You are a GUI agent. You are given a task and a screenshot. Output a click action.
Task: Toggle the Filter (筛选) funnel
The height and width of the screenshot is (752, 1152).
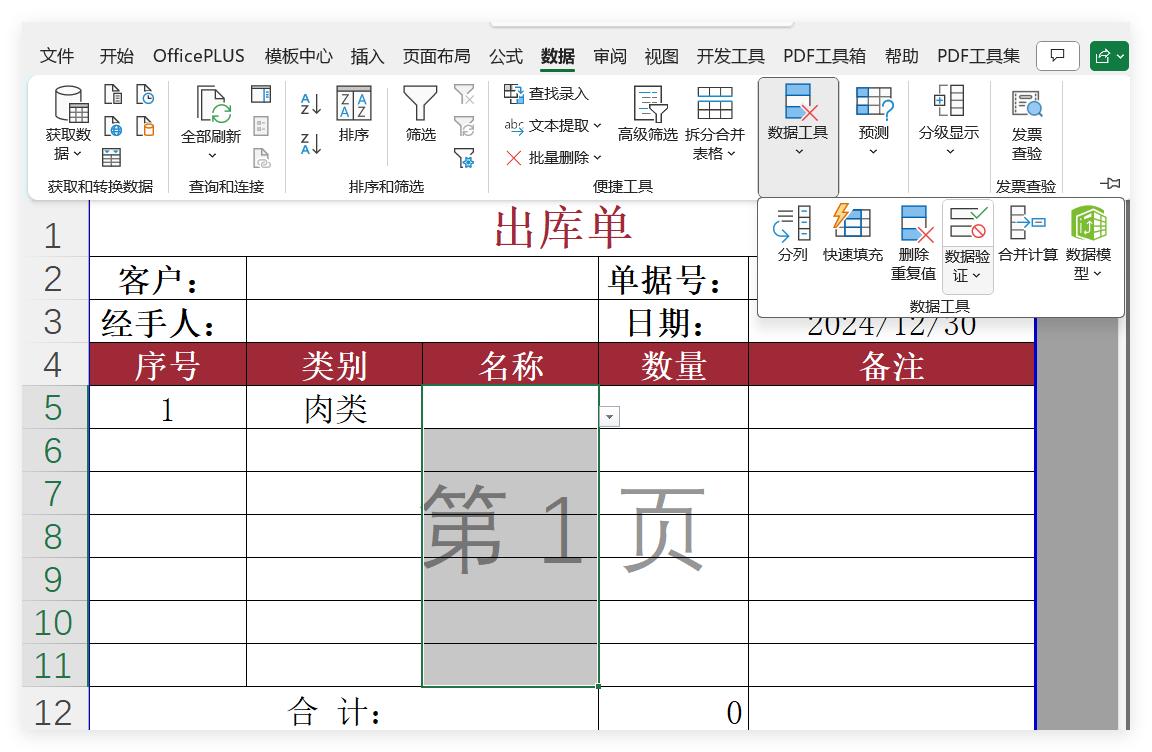(x=420, y=114)
